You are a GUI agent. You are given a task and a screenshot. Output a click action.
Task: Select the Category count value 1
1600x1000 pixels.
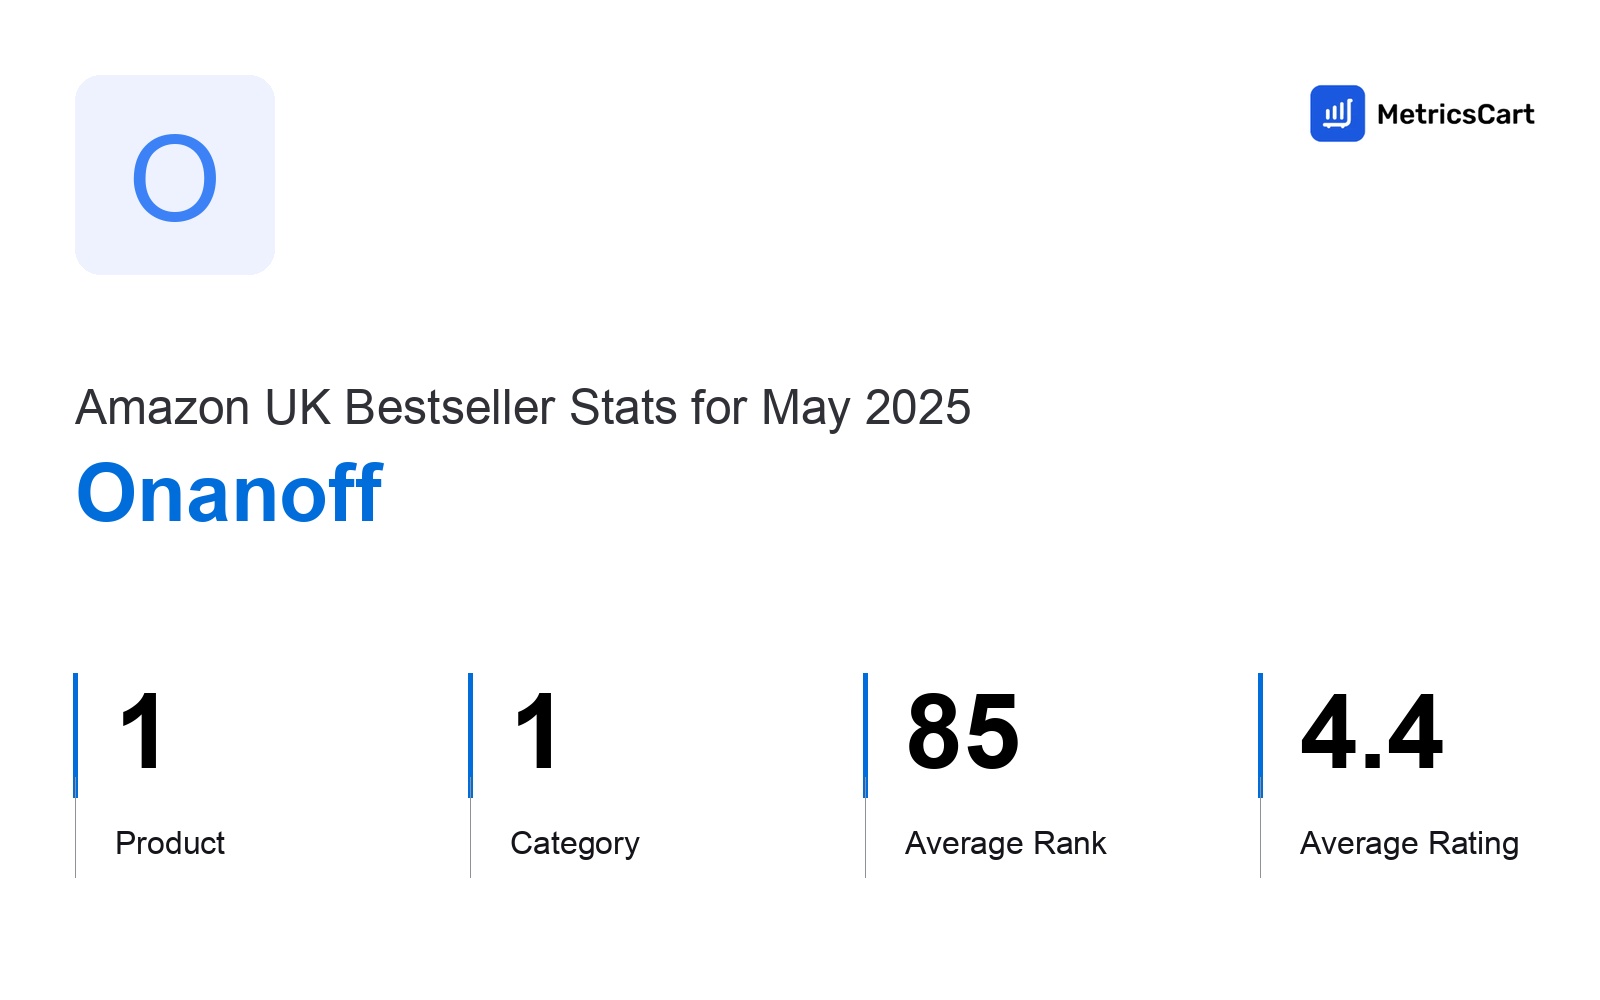click(x=536, y=732)
